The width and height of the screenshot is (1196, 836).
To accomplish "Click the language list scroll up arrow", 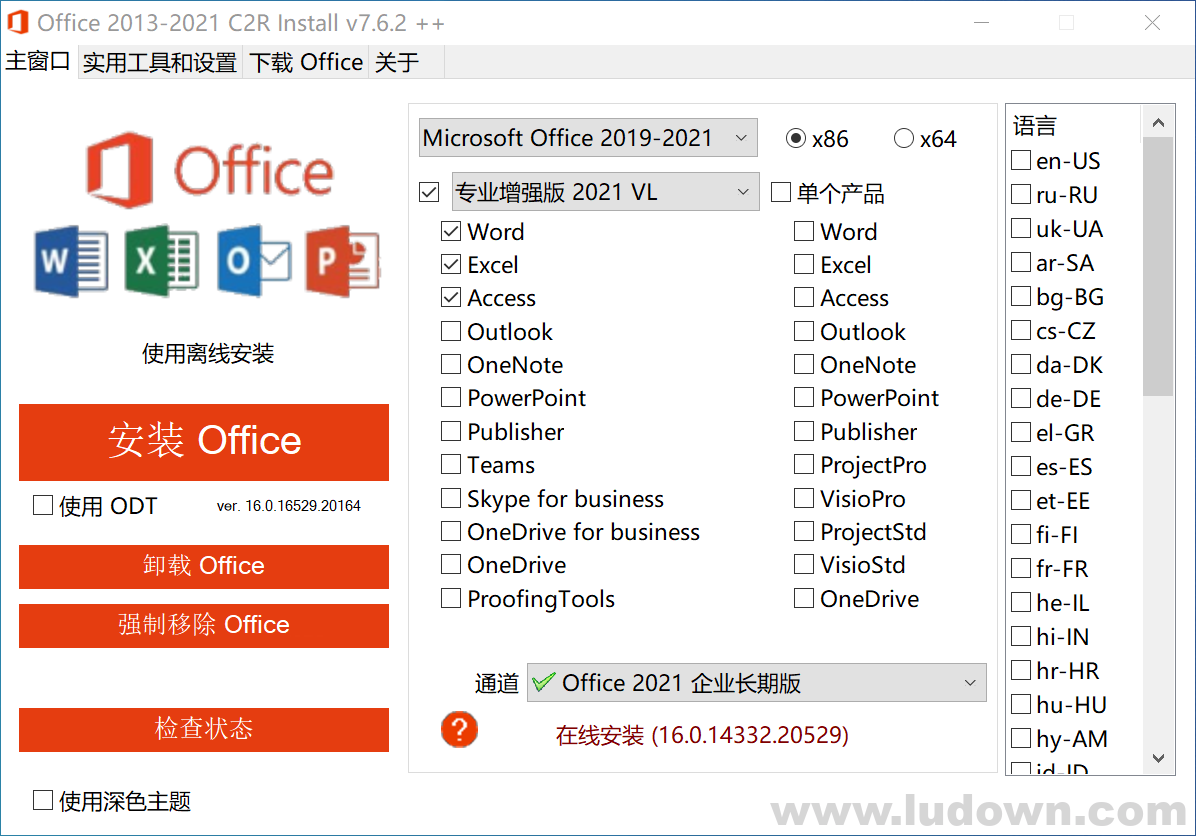I will (1158, 123).
